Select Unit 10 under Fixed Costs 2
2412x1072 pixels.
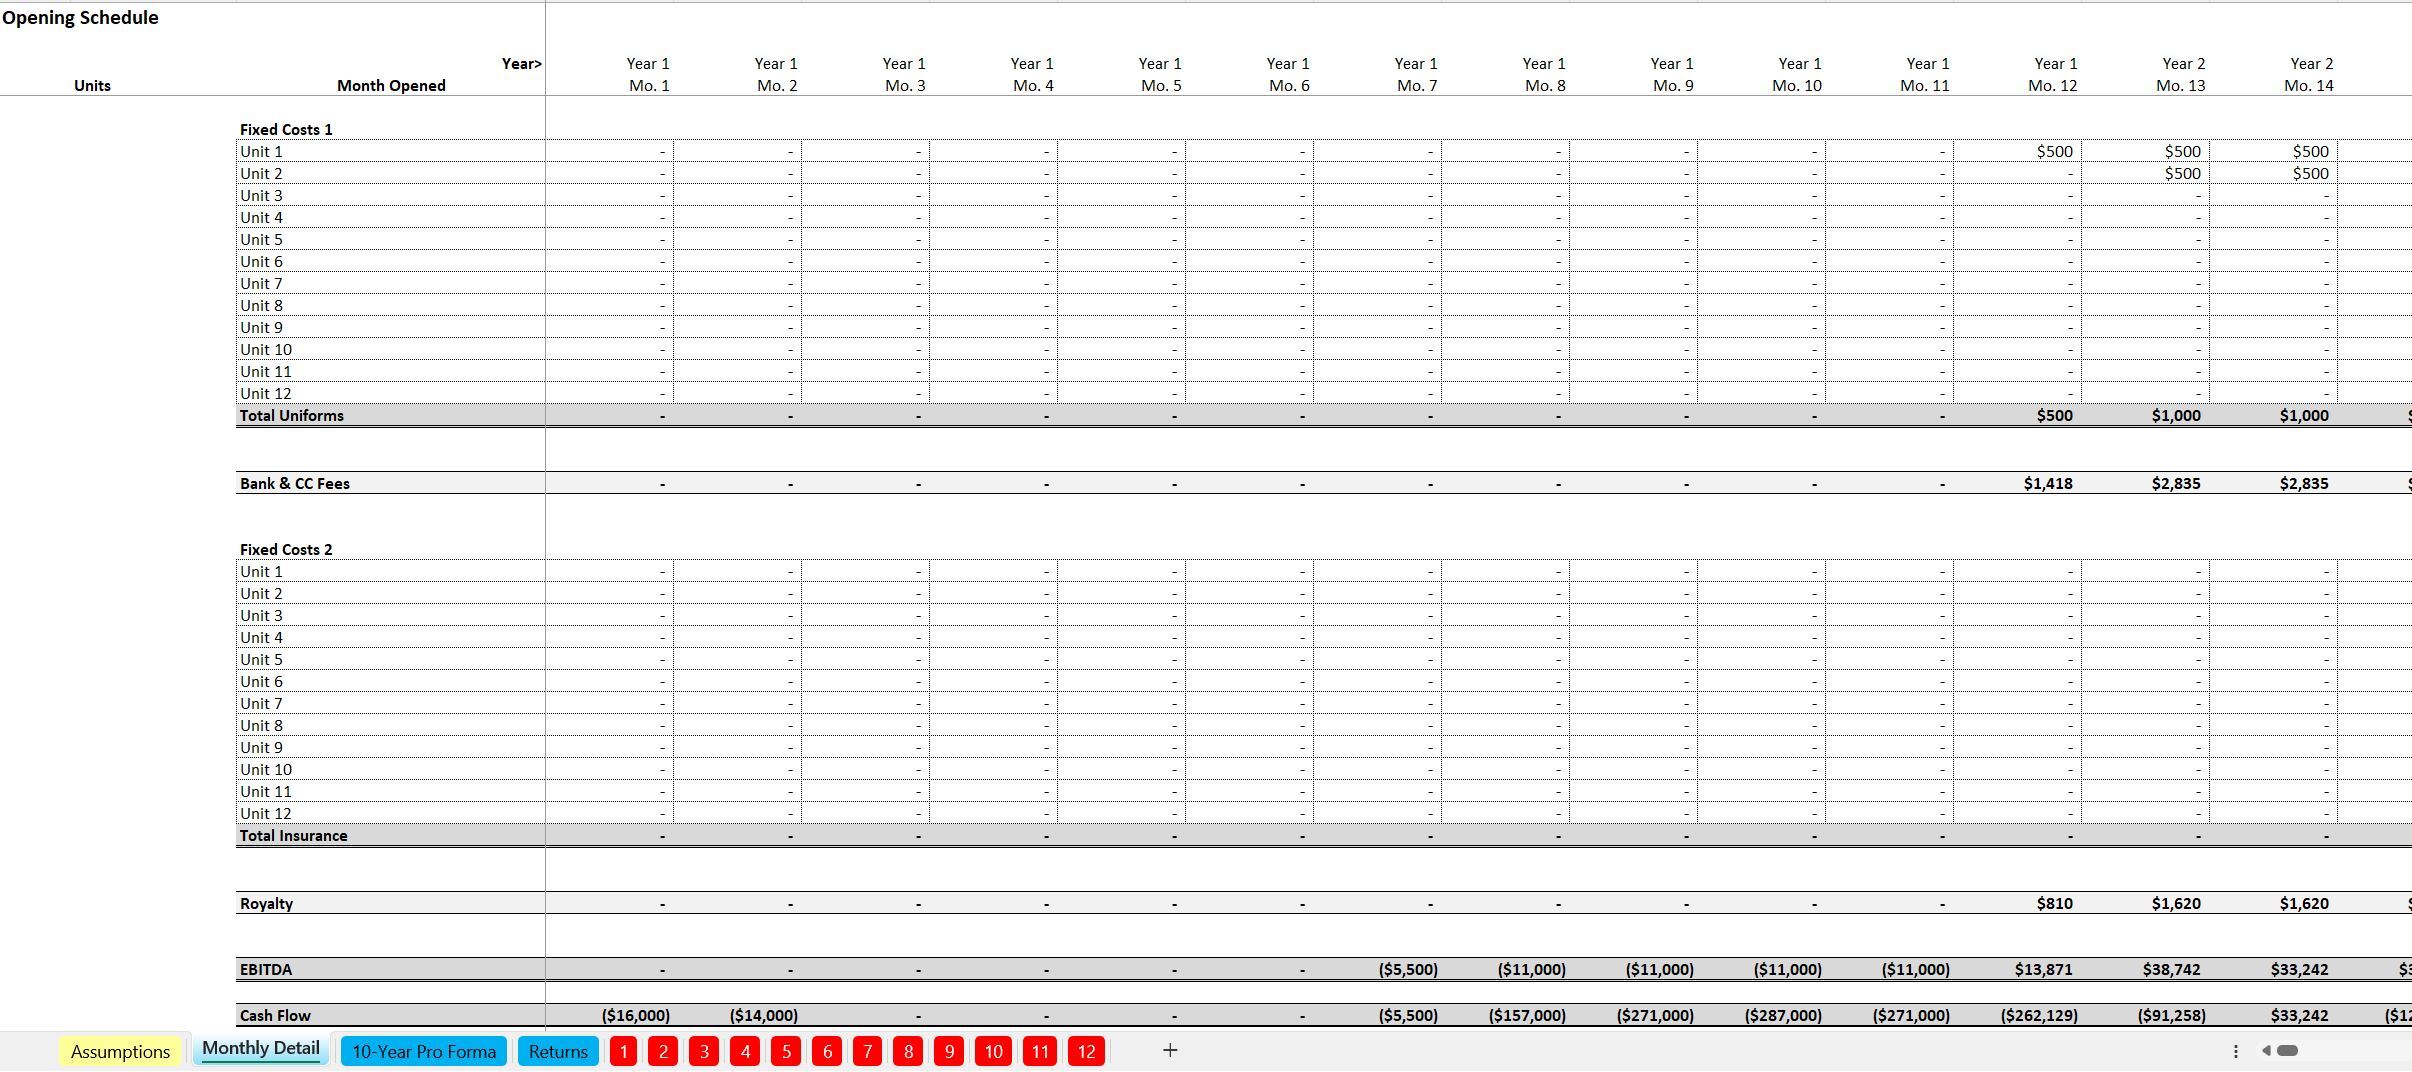tap(266, 769)
